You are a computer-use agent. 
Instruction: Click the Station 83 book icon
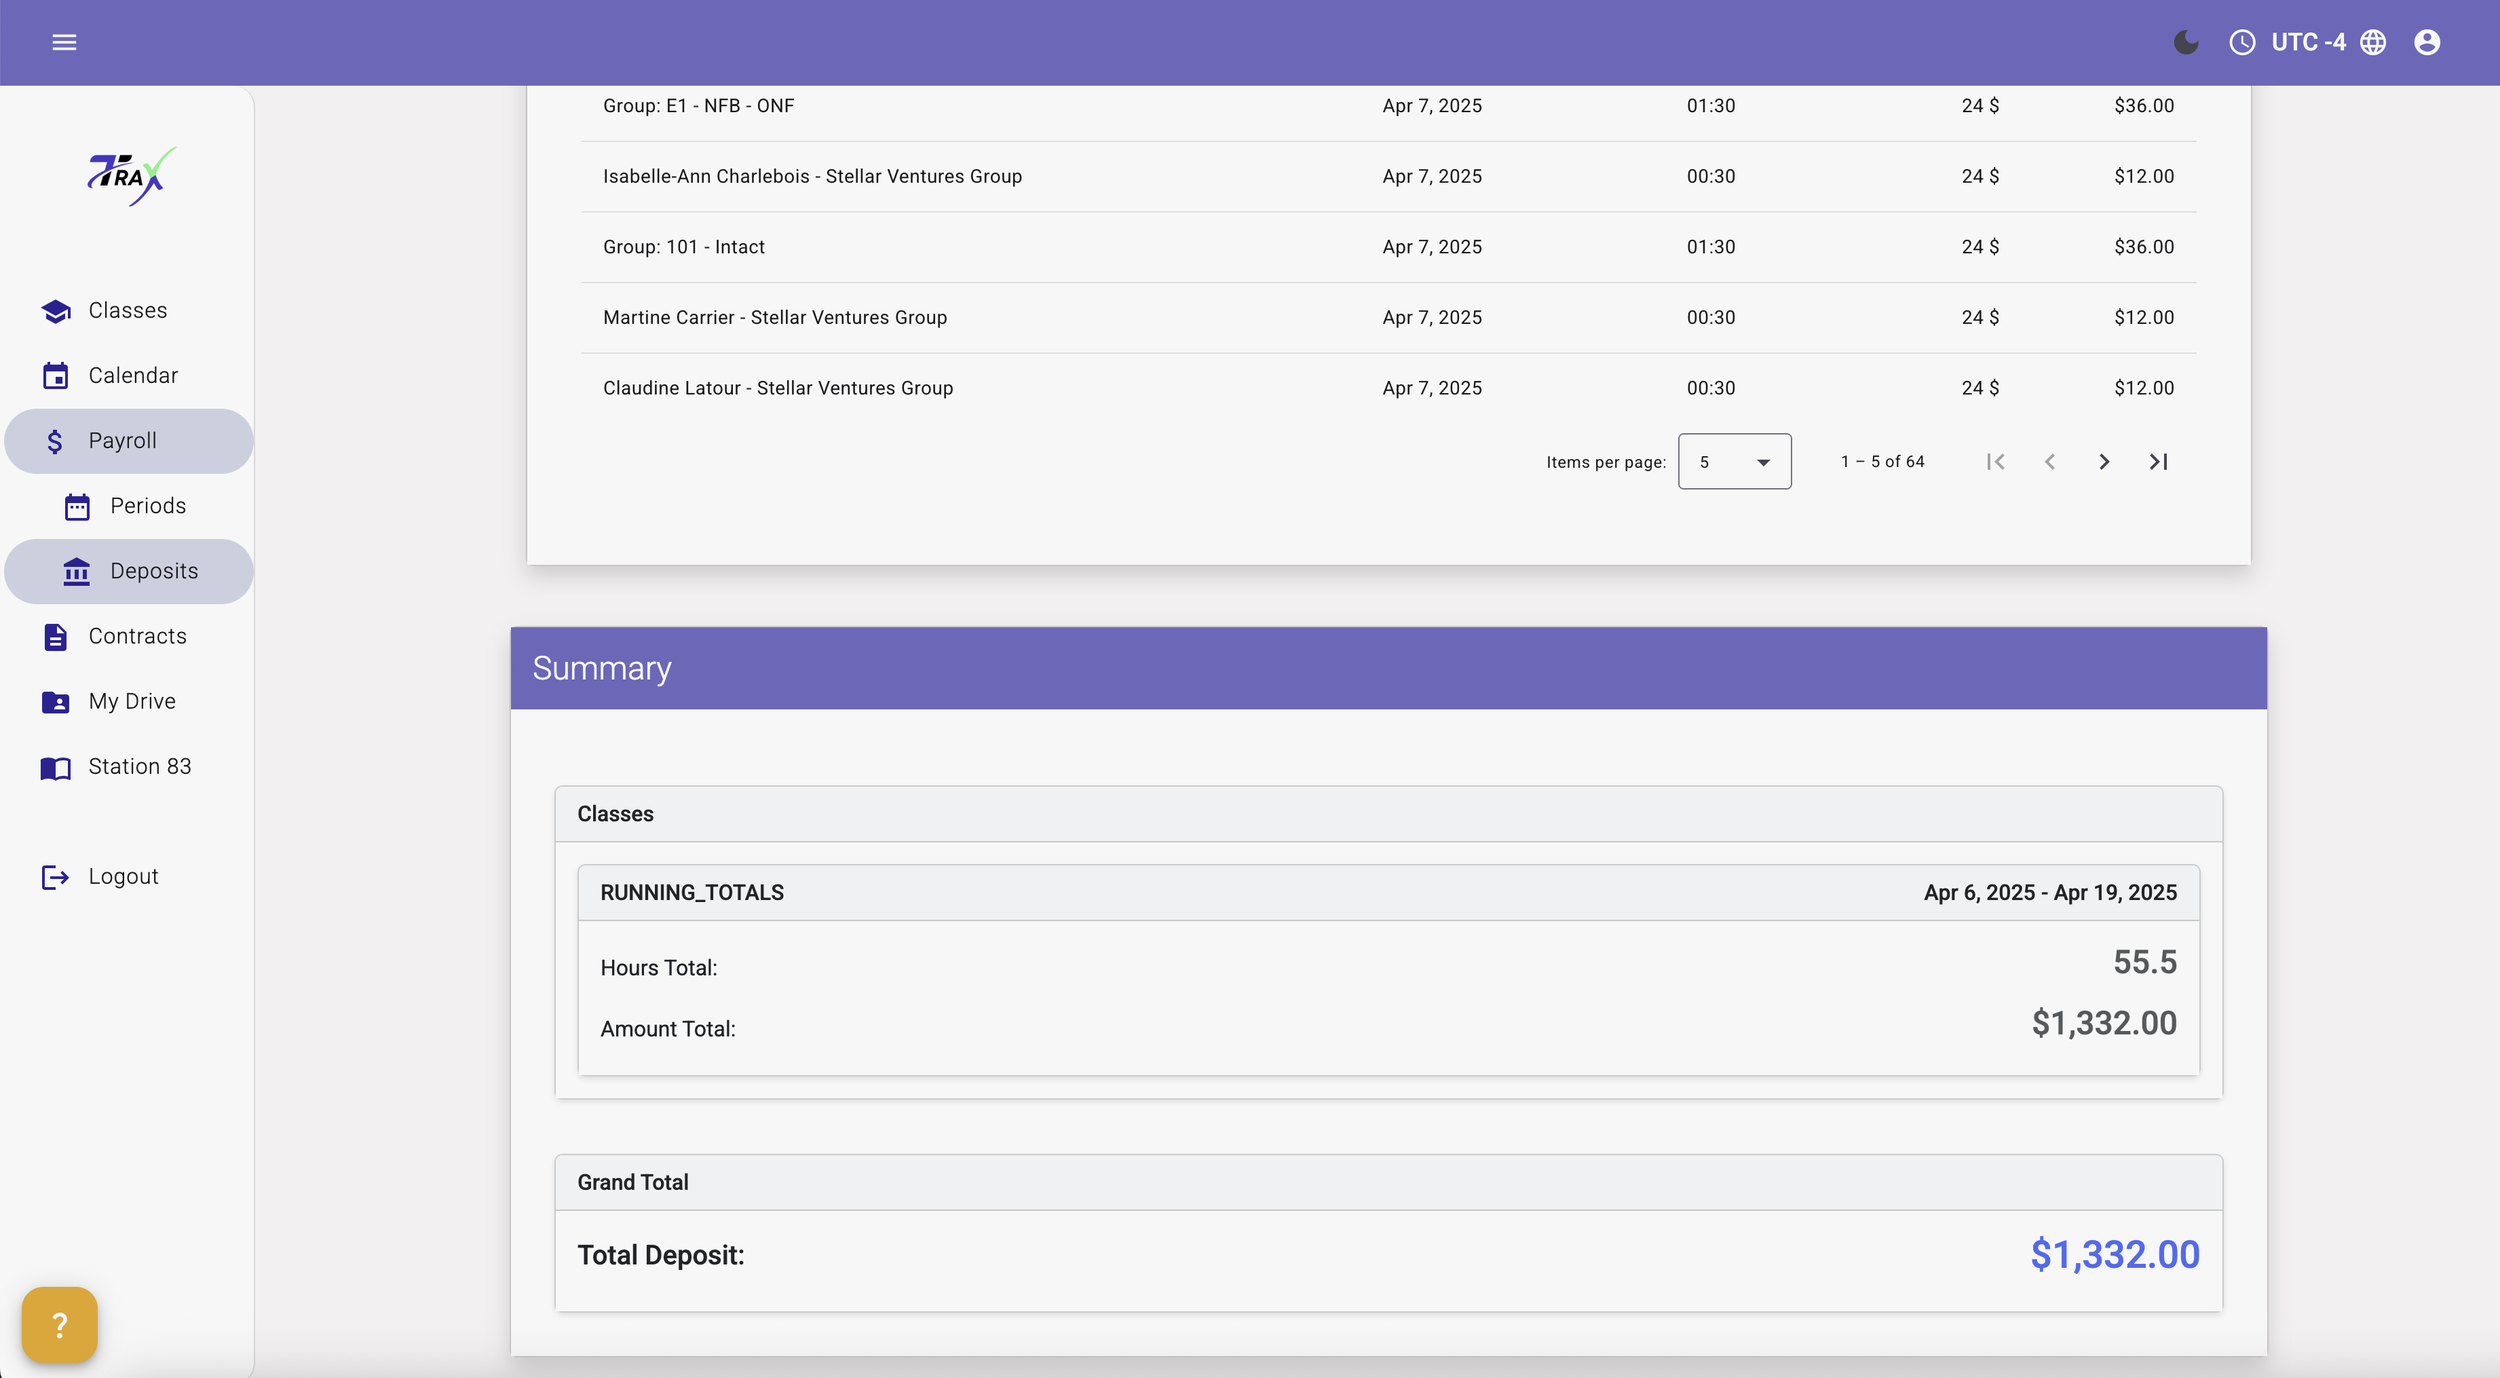coord(56,768)
